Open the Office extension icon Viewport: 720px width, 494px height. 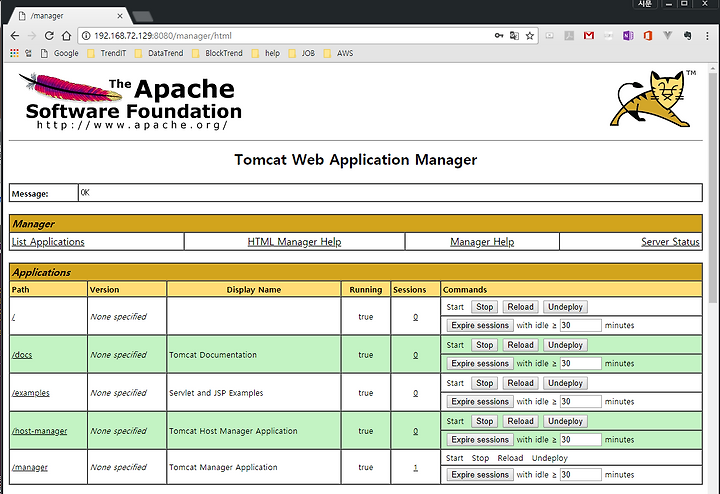coord(648,35)
